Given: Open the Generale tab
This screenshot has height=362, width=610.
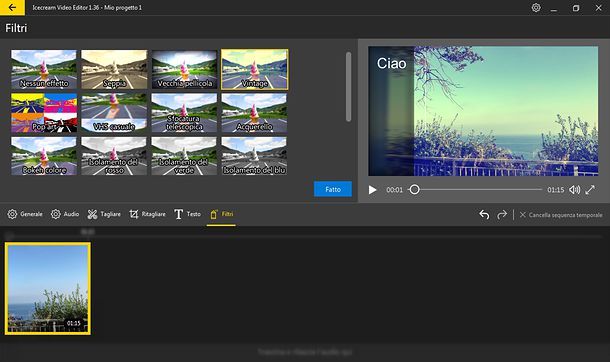Looking at the screenshot, I should point(25,214).
